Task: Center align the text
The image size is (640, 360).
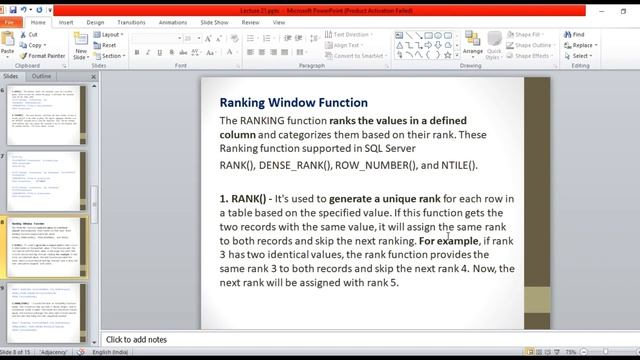Action: 262,52
